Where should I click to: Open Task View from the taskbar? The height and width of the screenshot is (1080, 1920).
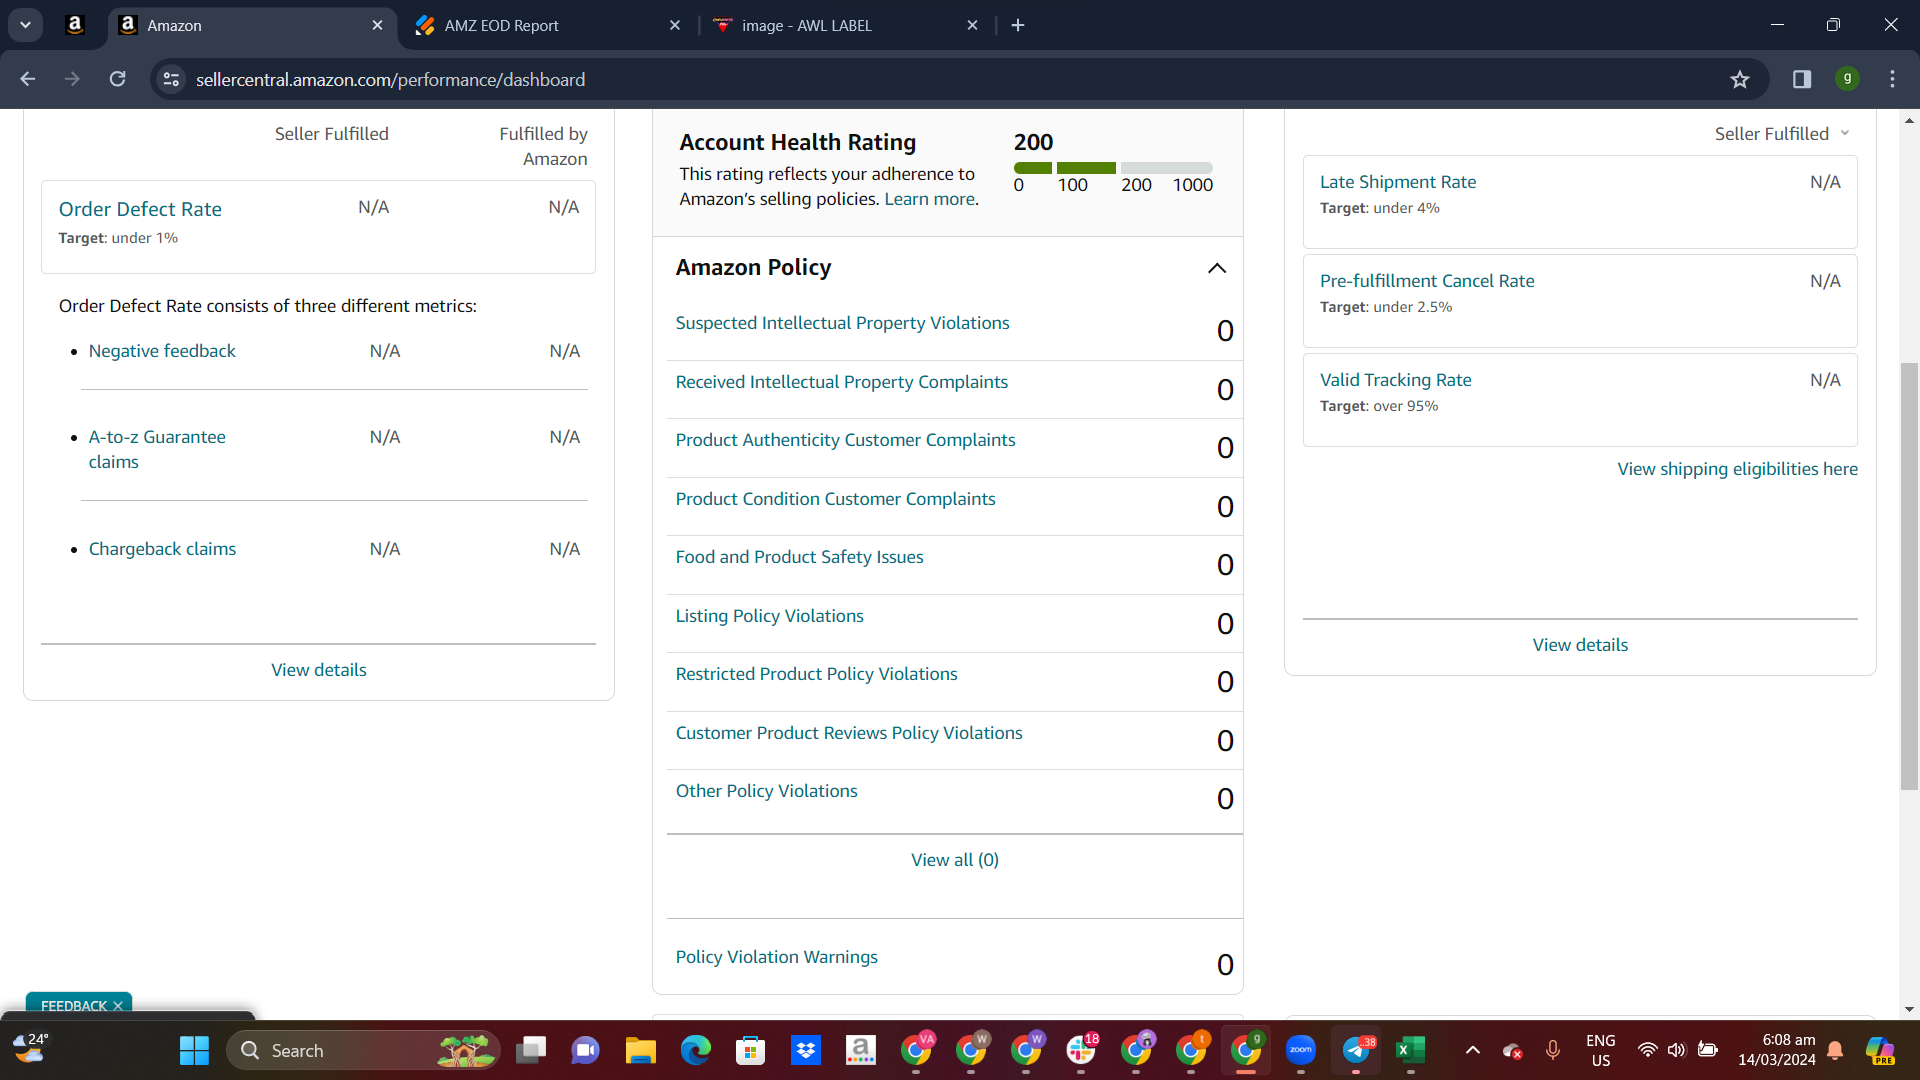coord(531,1050)
